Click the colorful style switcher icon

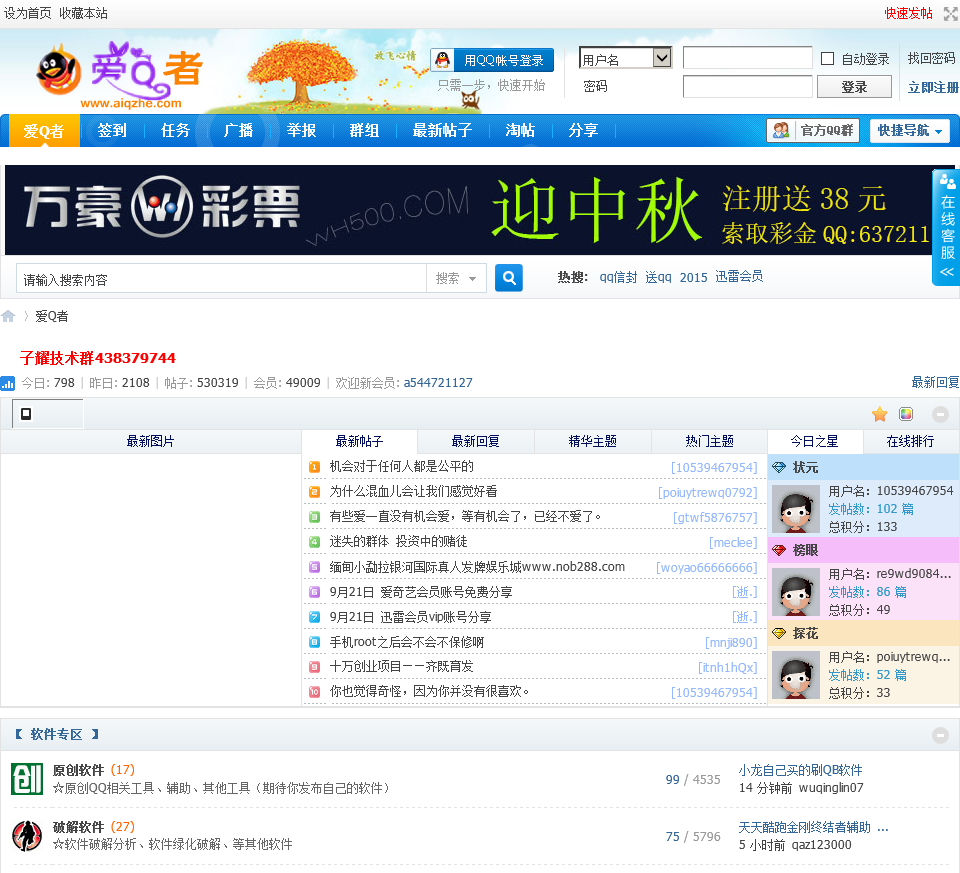tap(906, 414)
